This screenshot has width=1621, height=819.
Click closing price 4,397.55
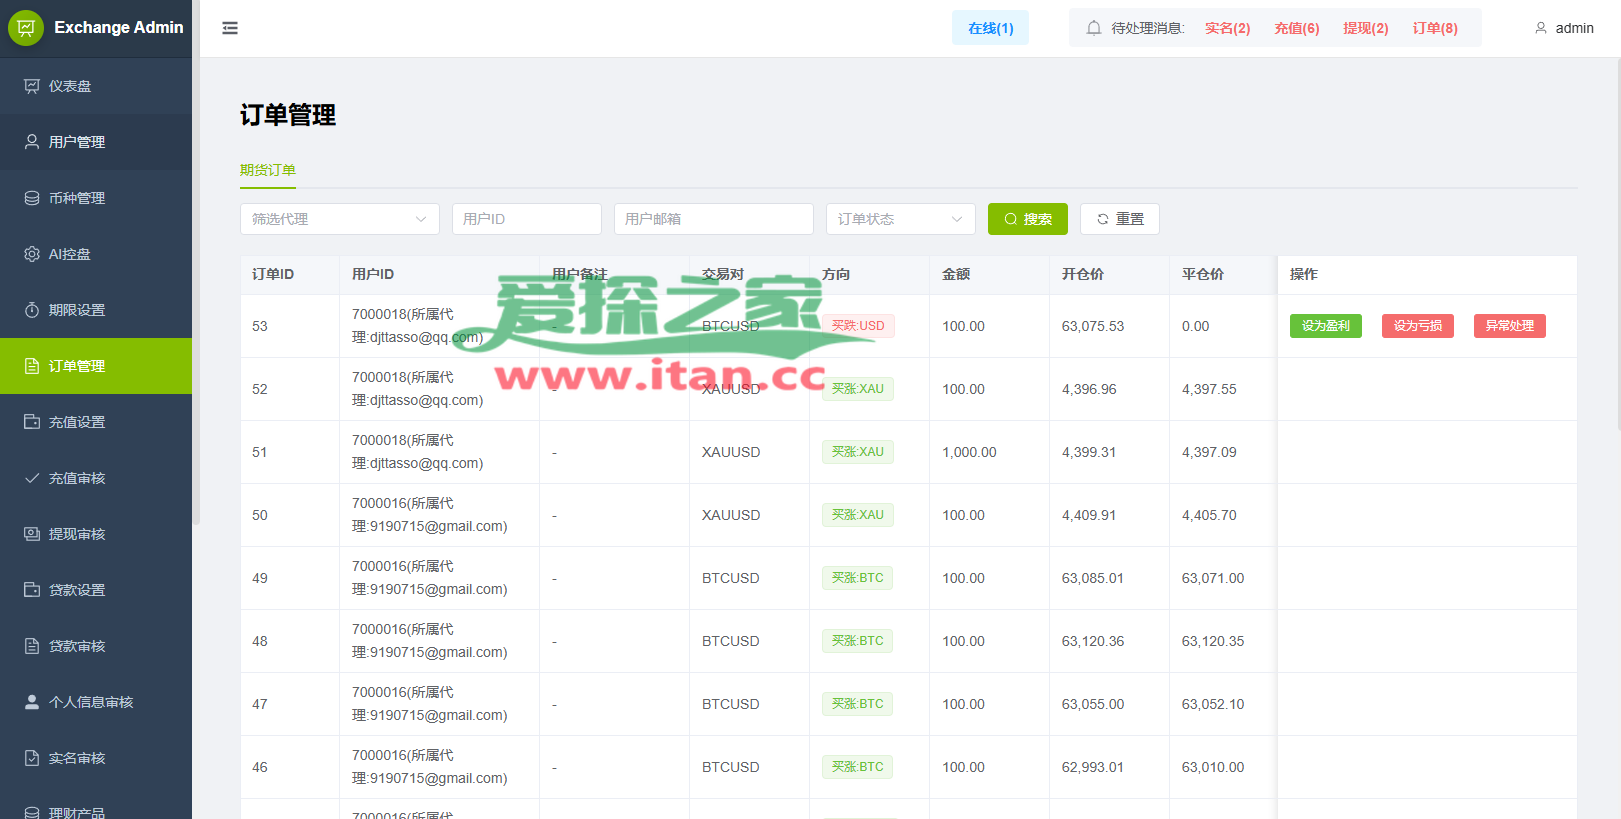[x=1209, y=389]
